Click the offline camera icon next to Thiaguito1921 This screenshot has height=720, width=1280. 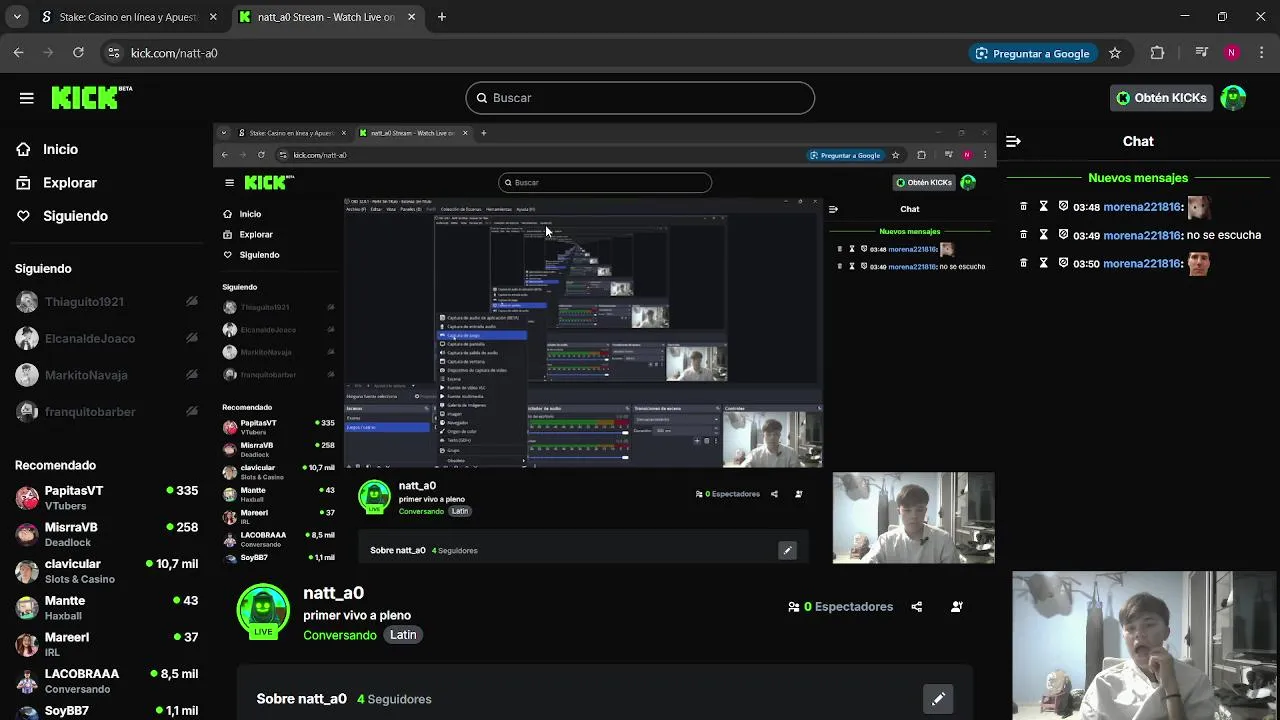coord(192,302)
